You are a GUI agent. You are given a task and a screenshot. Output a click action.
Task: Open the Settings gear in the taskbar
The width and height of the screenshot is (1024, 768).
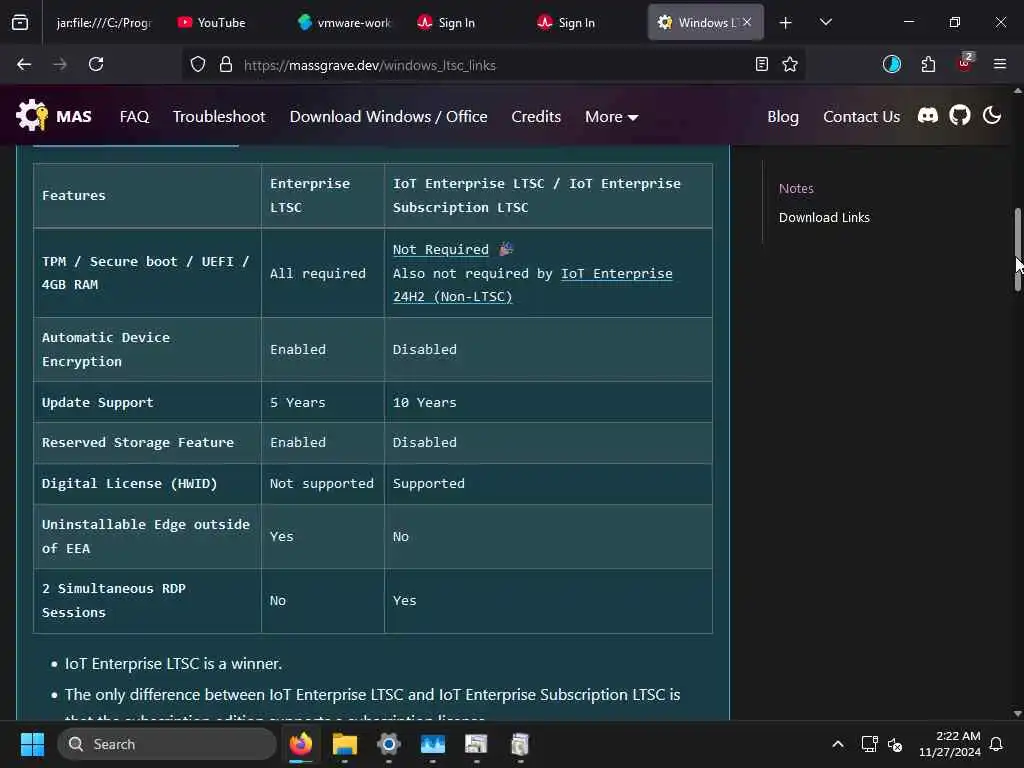coord(389,744)
